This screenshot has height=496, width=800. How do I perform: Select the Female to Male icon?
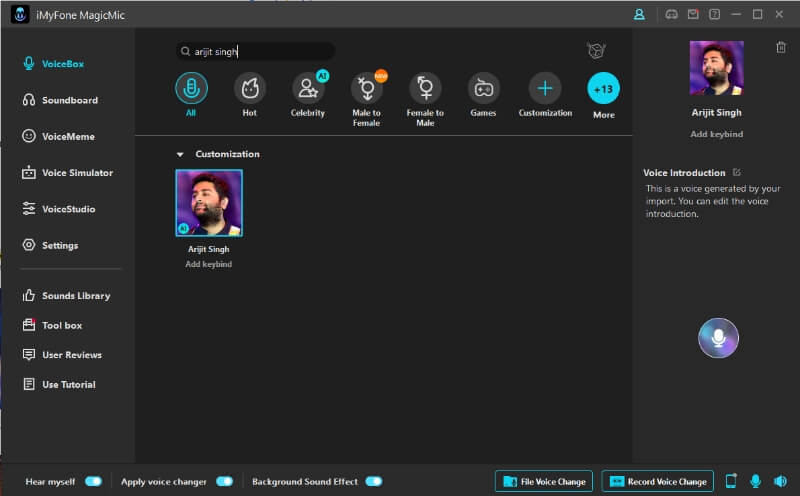coord(425,88)
